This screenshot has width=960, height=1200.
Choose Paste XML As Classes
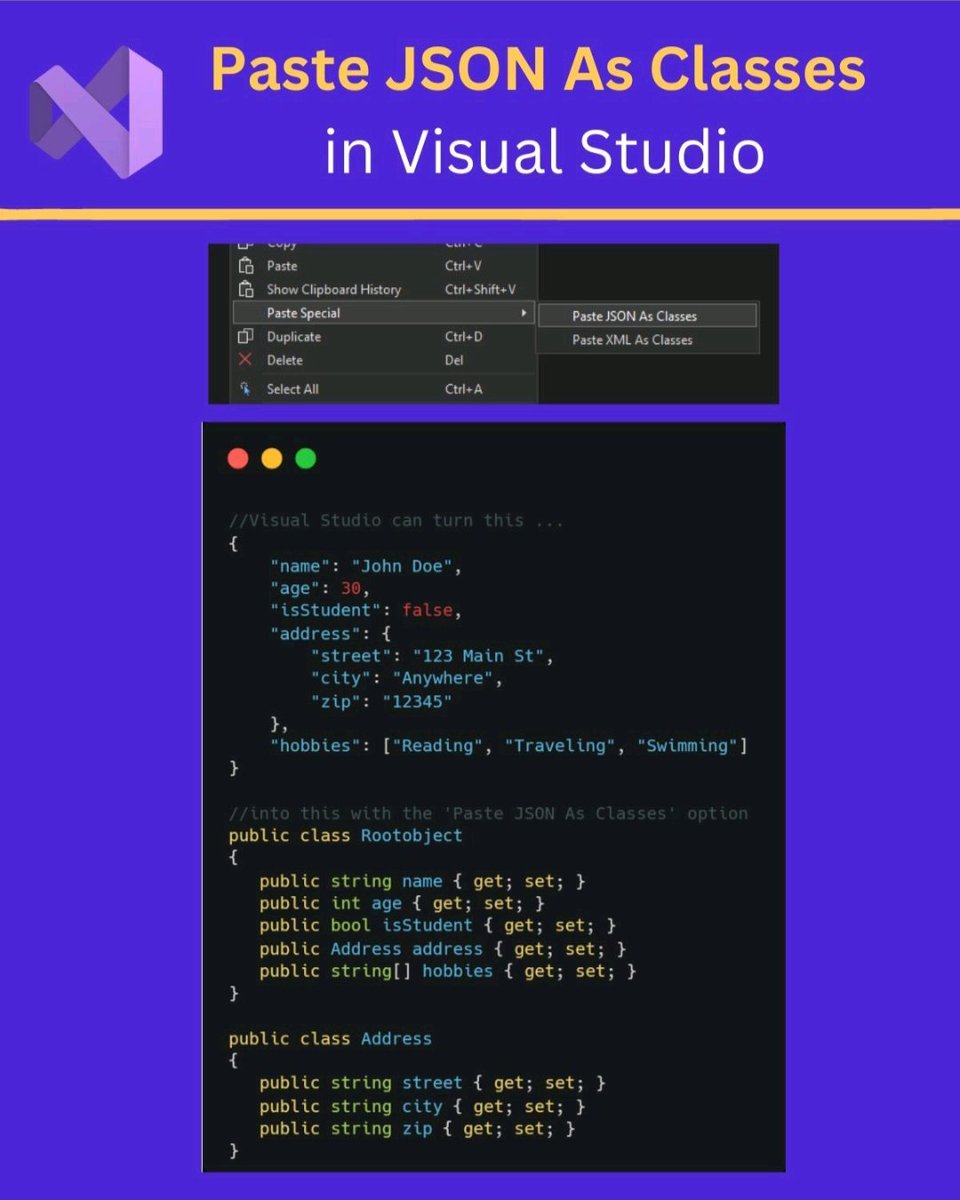648,340
